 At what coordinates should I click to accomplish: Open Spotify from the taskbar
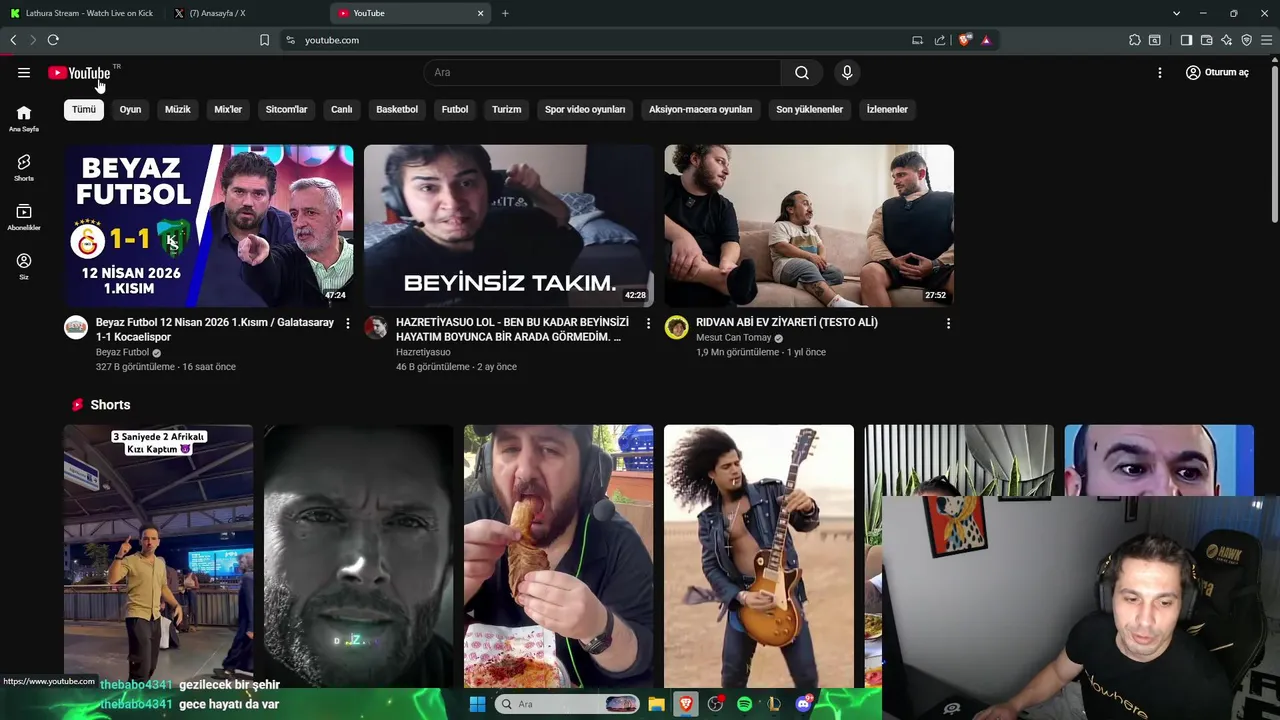[x=744, y=704]
